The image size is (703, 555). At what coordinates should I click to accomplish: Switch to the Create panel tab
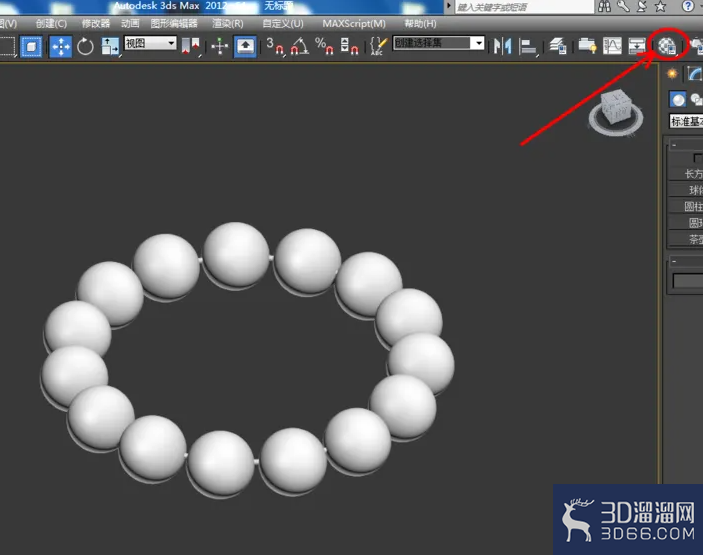click(672, 74)
